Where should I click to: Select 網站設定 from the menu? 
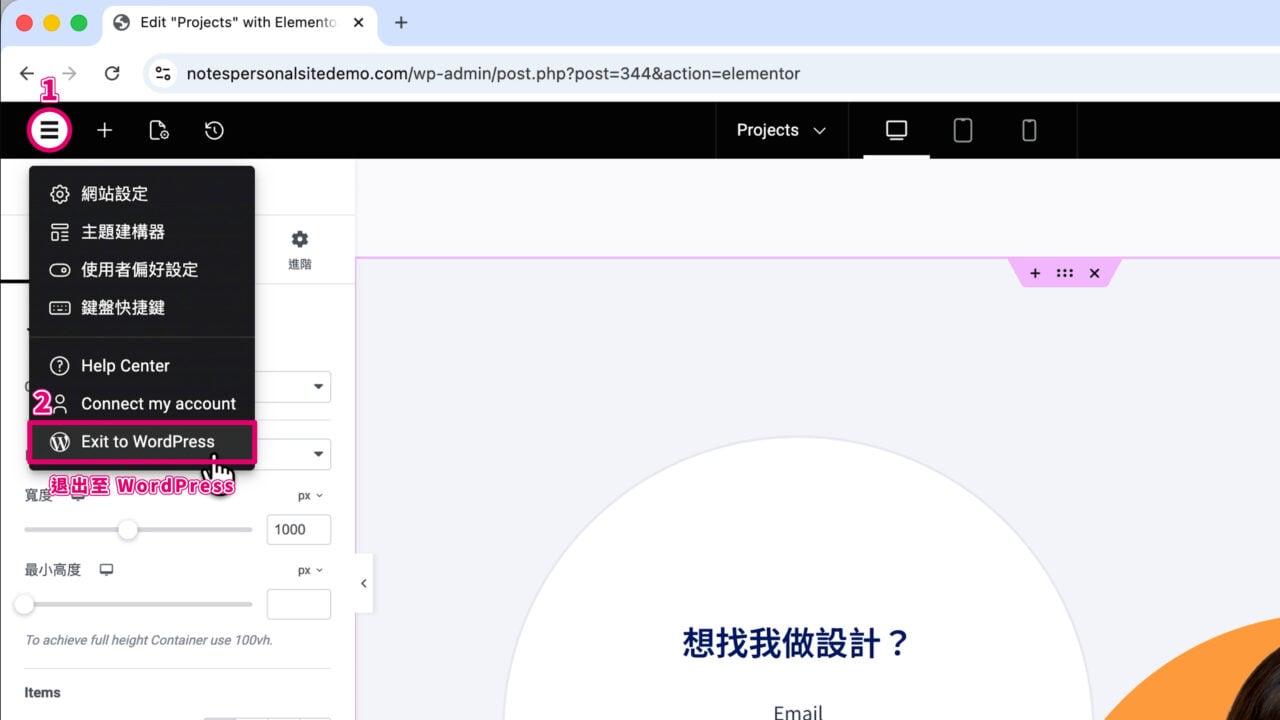pos(142,194)
